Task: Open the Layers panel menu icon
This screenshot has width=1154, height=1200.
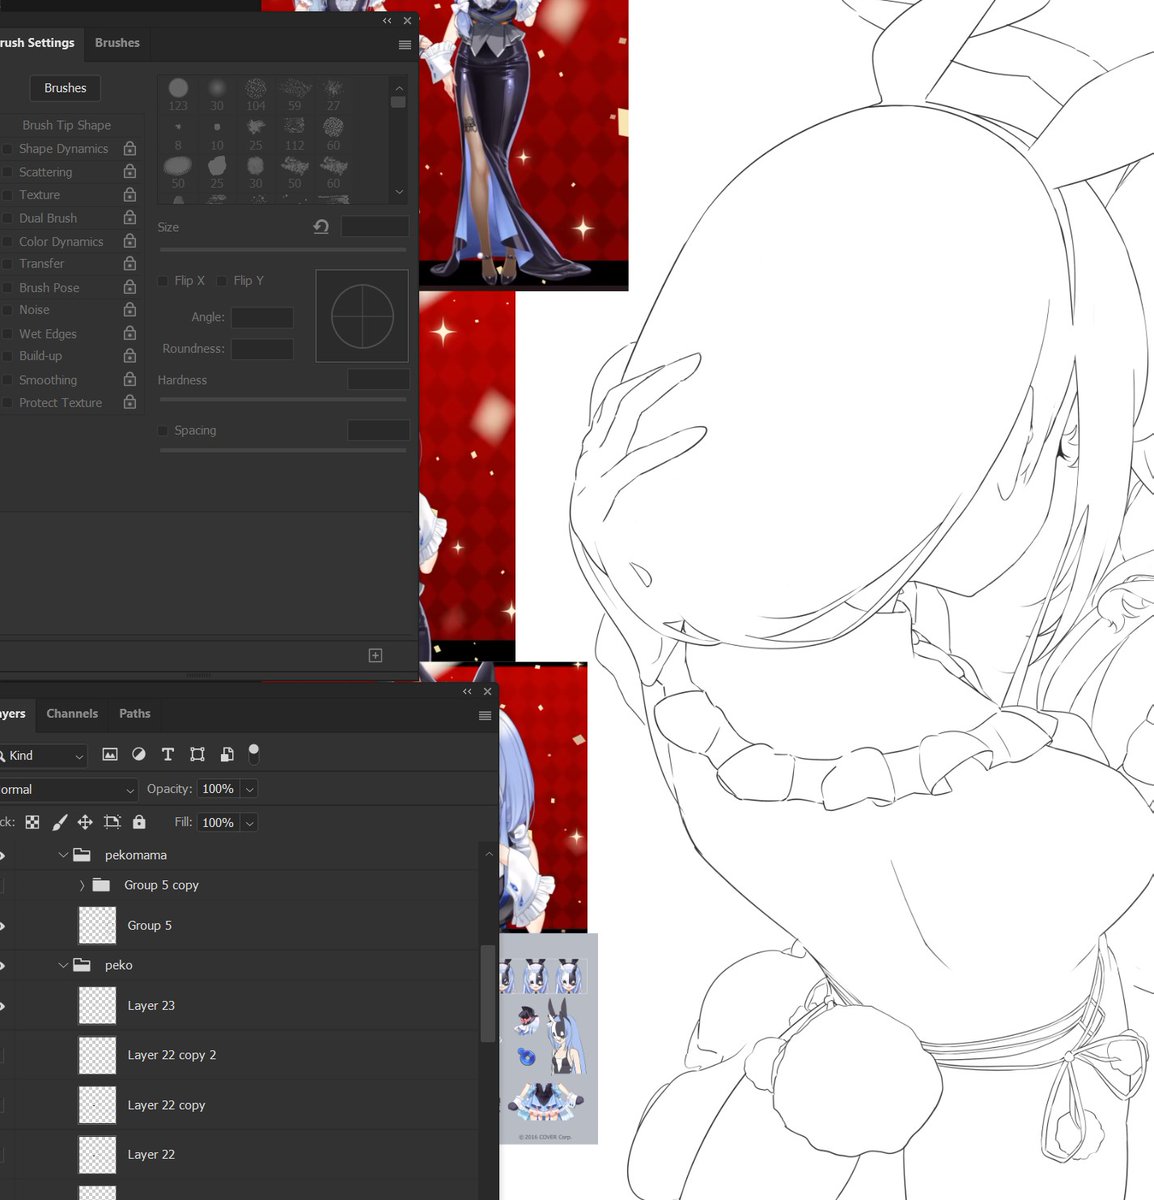Action: point(485,715)
